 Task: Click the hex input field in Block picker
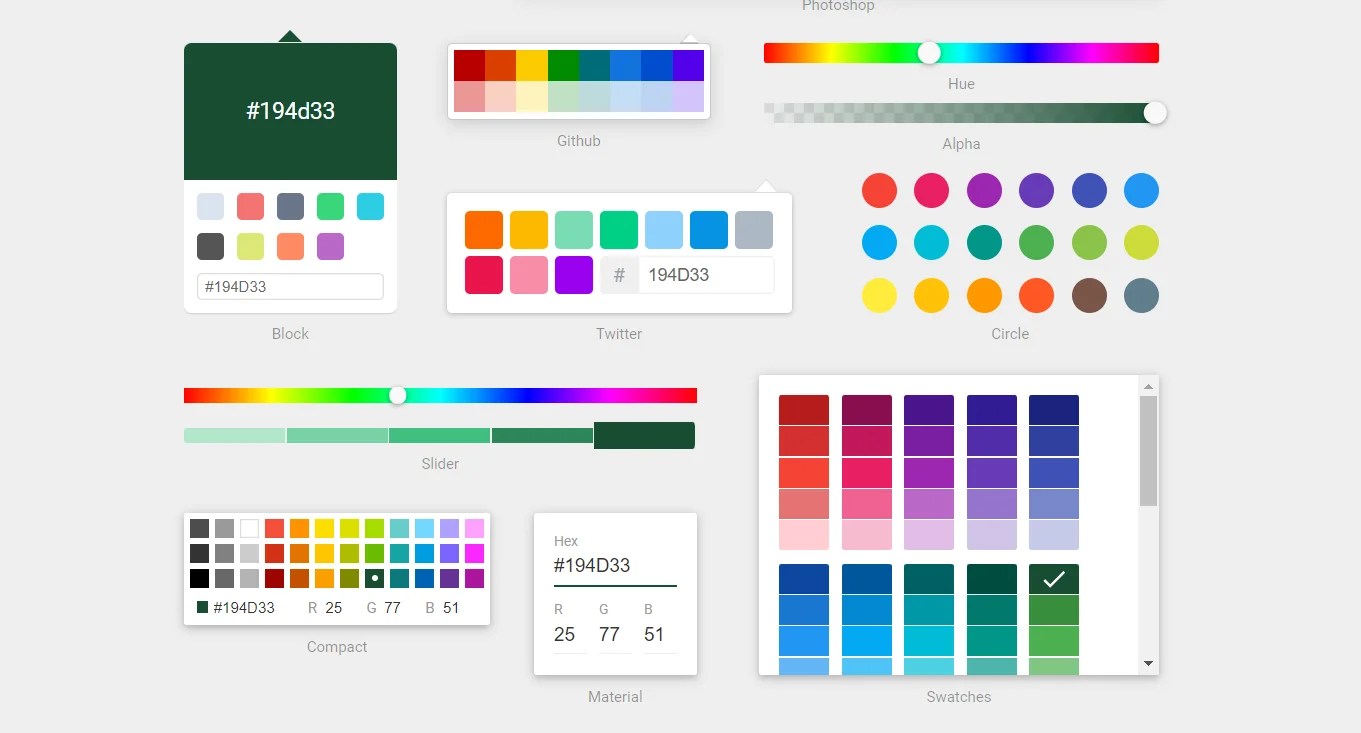290,286
